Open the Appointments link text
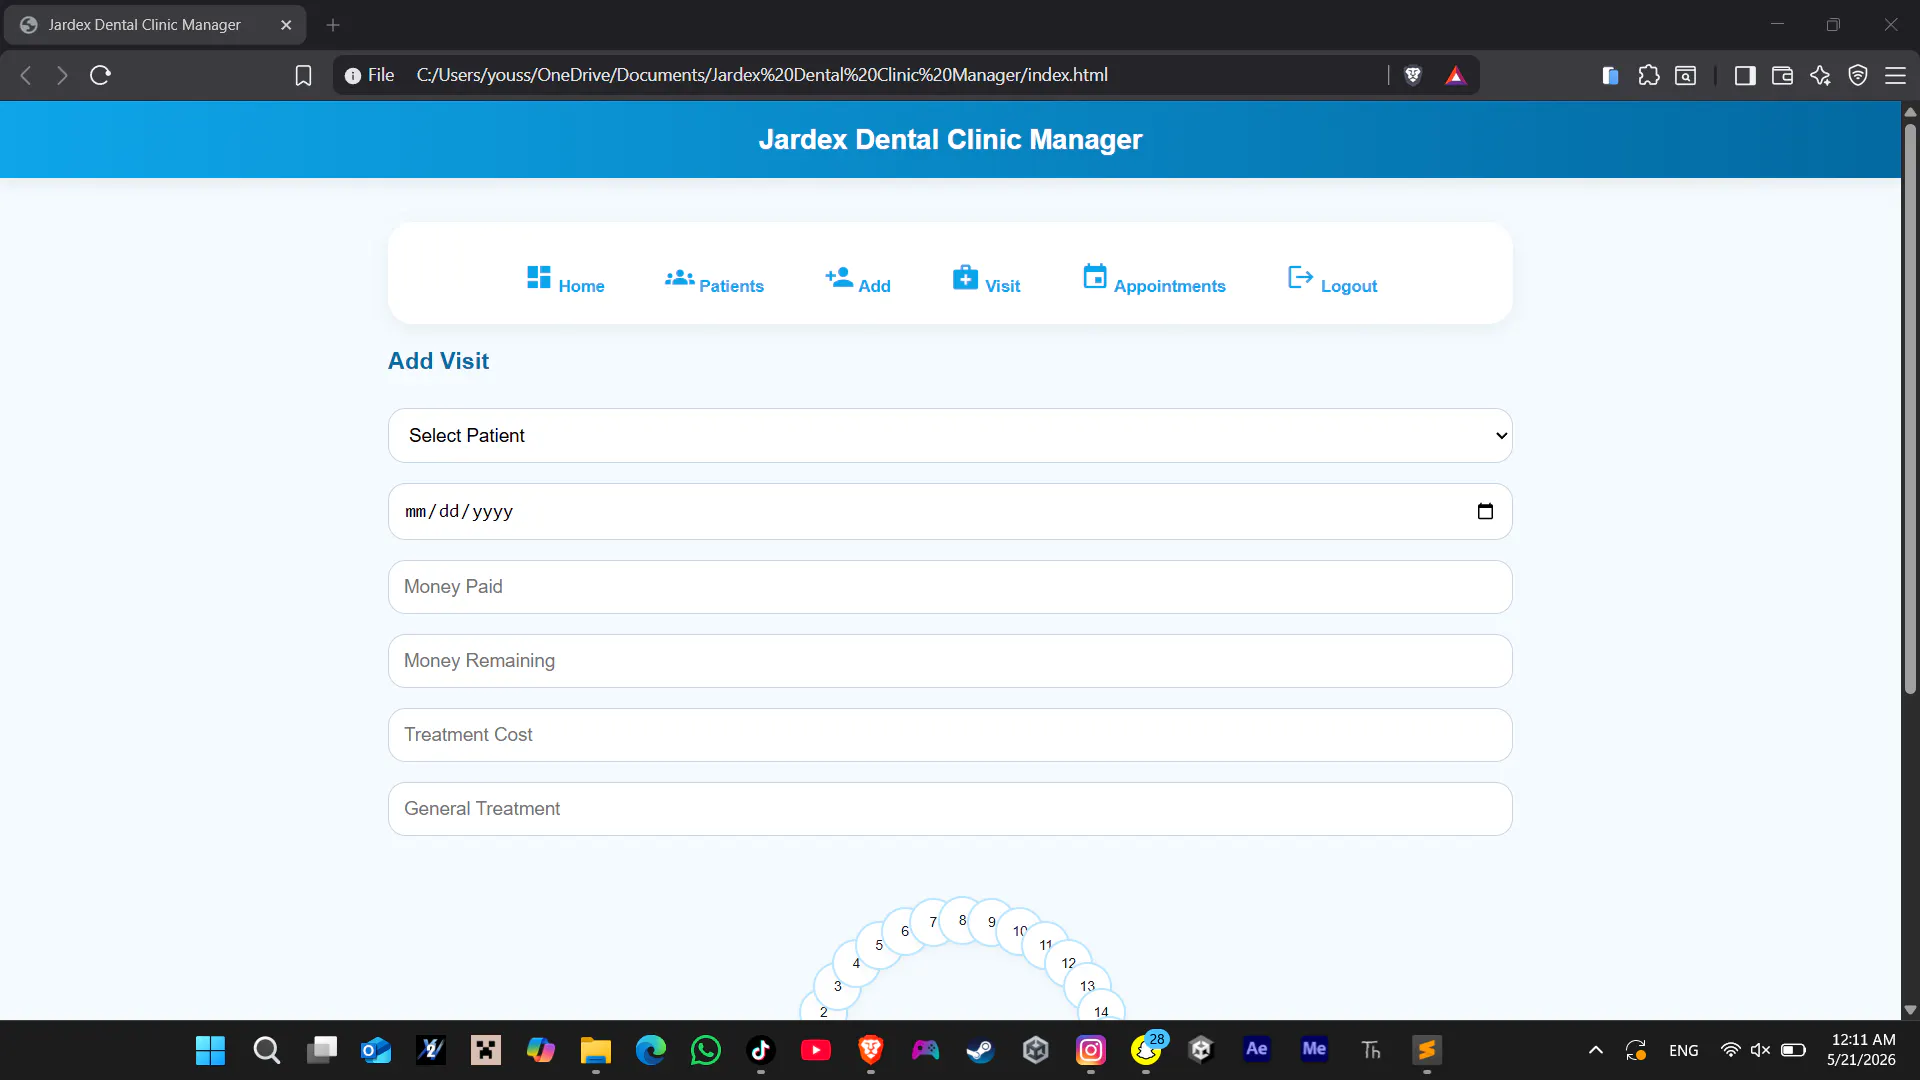Viewport: 1920px width, 1080px height. pyautogui.click(x=1169, y=286)
